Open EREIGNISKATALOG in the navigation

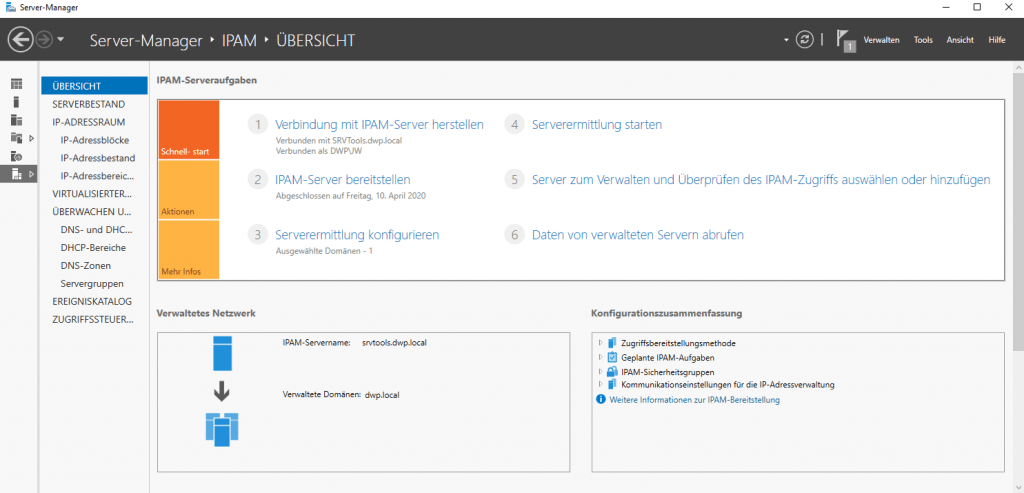[94, 302]
